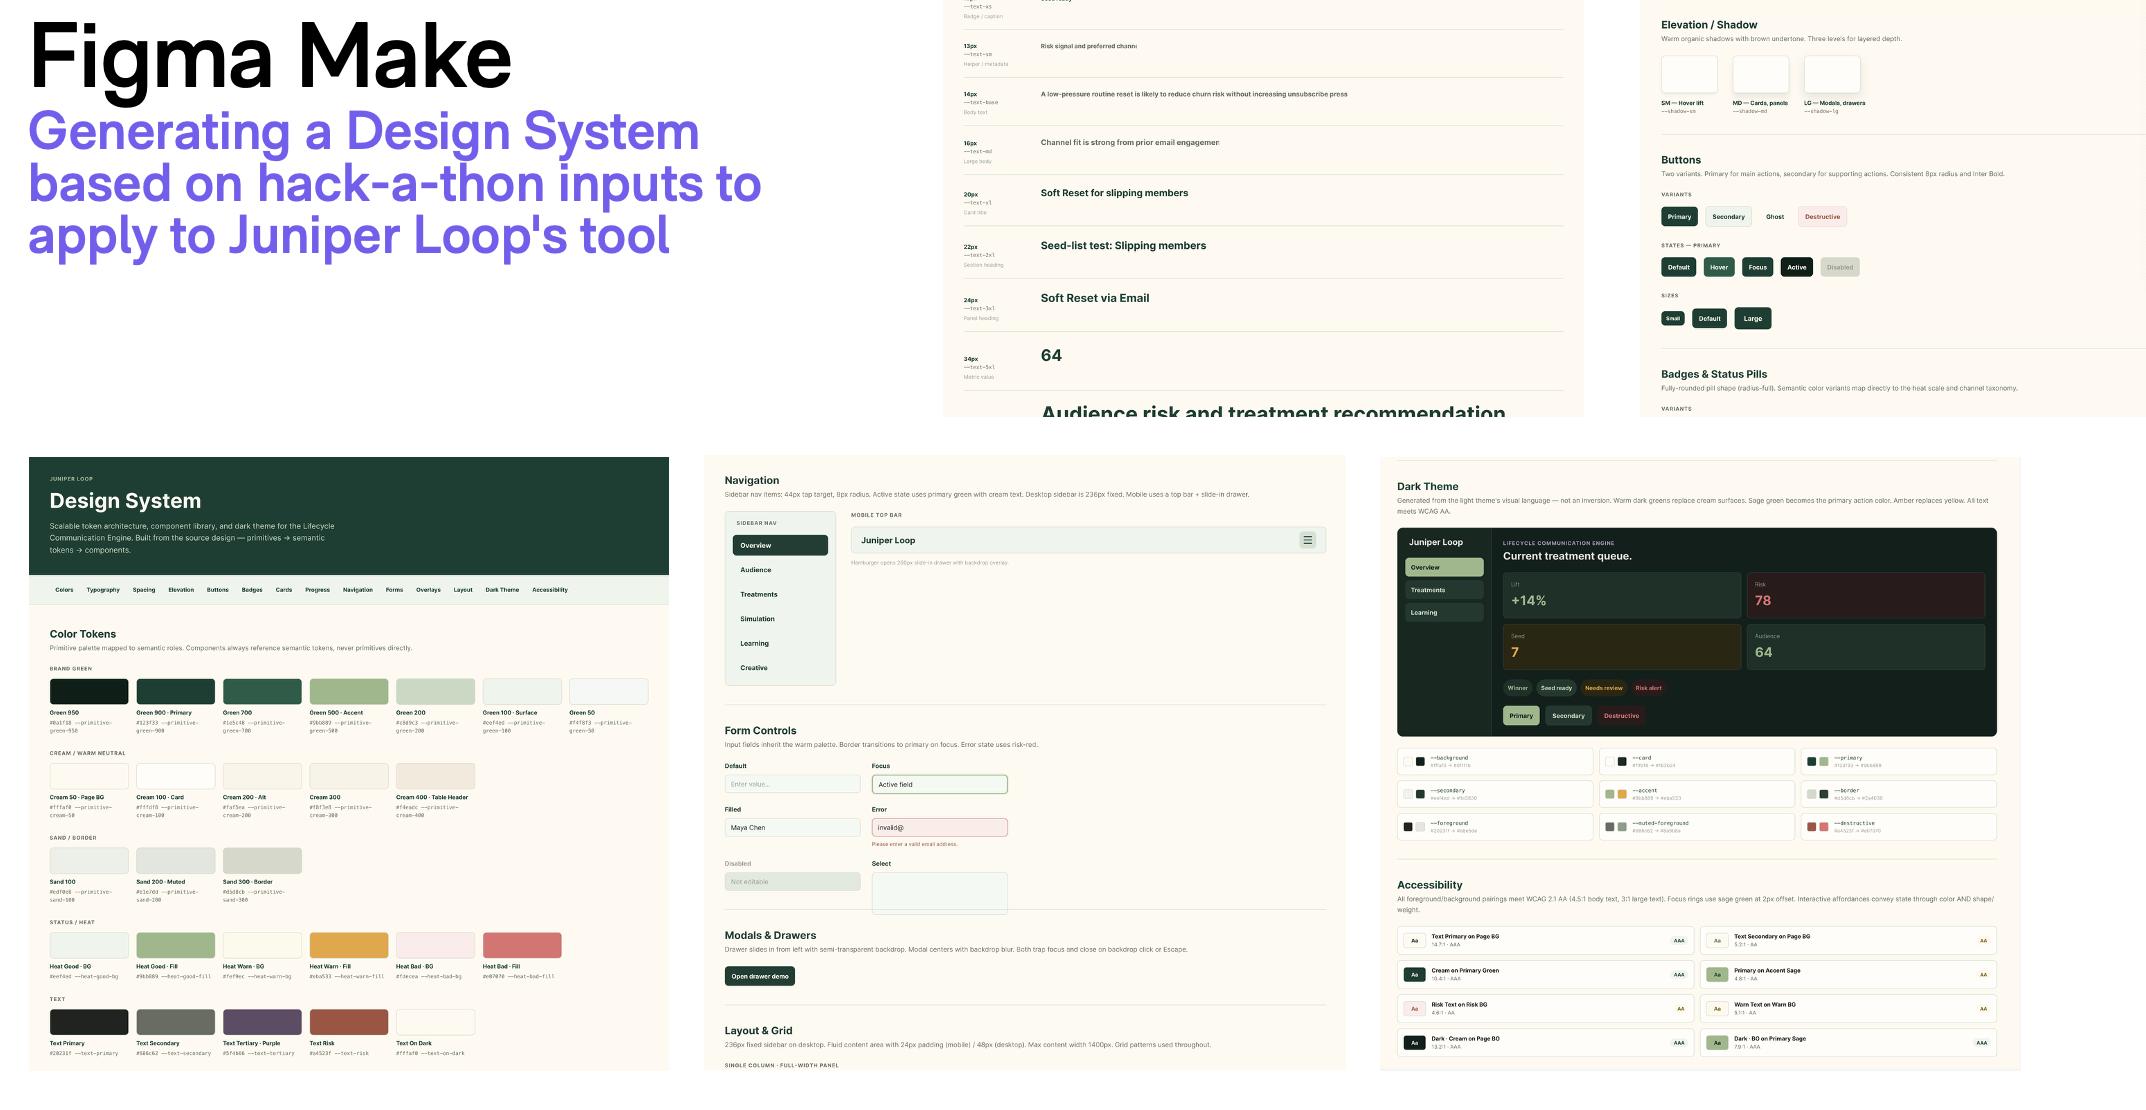This screenshot has height=1110, width=2146.
Task: Click 'Soft Reset via Email' typography sample
Action: click(x=1095, y=298)
